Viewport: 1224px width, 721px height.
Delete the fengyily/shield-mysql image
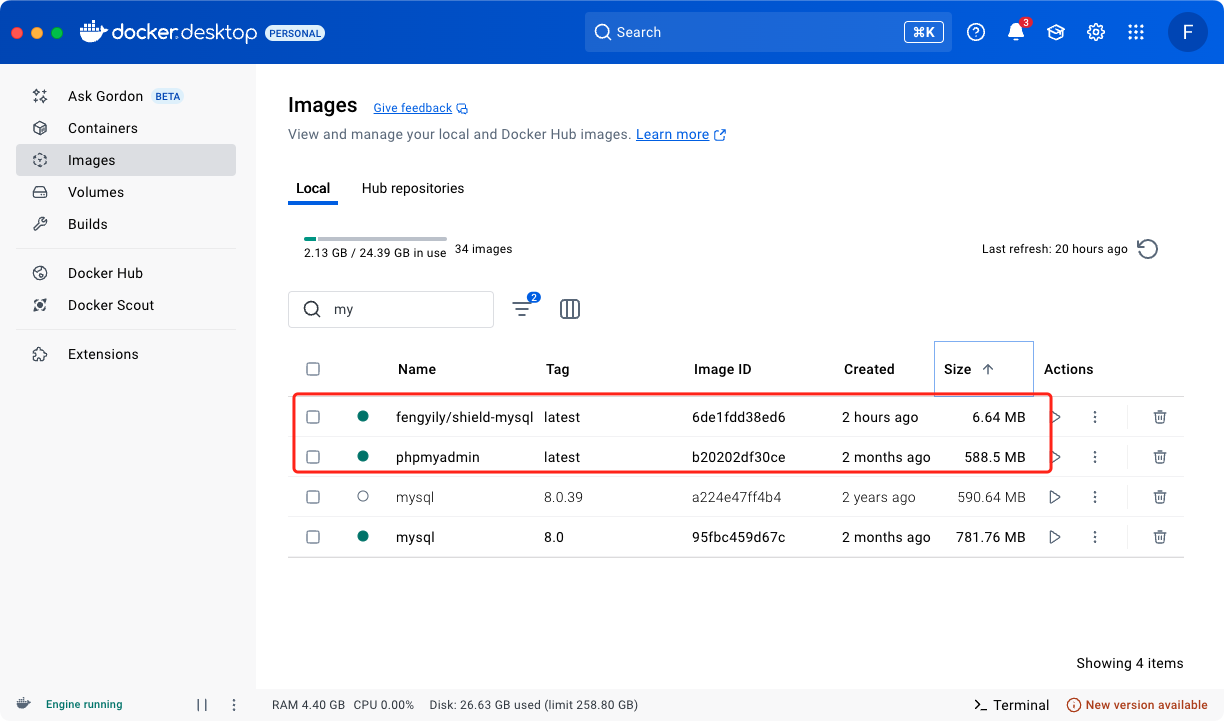click(1160, 417)
